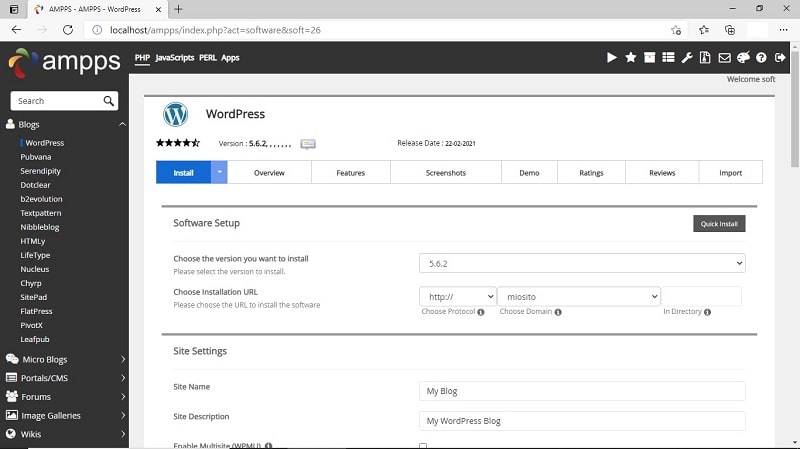Image resolution: width=800 pixels, height=449 pixels.
Task: Expand the Forums category
Action: coord(123,397)
